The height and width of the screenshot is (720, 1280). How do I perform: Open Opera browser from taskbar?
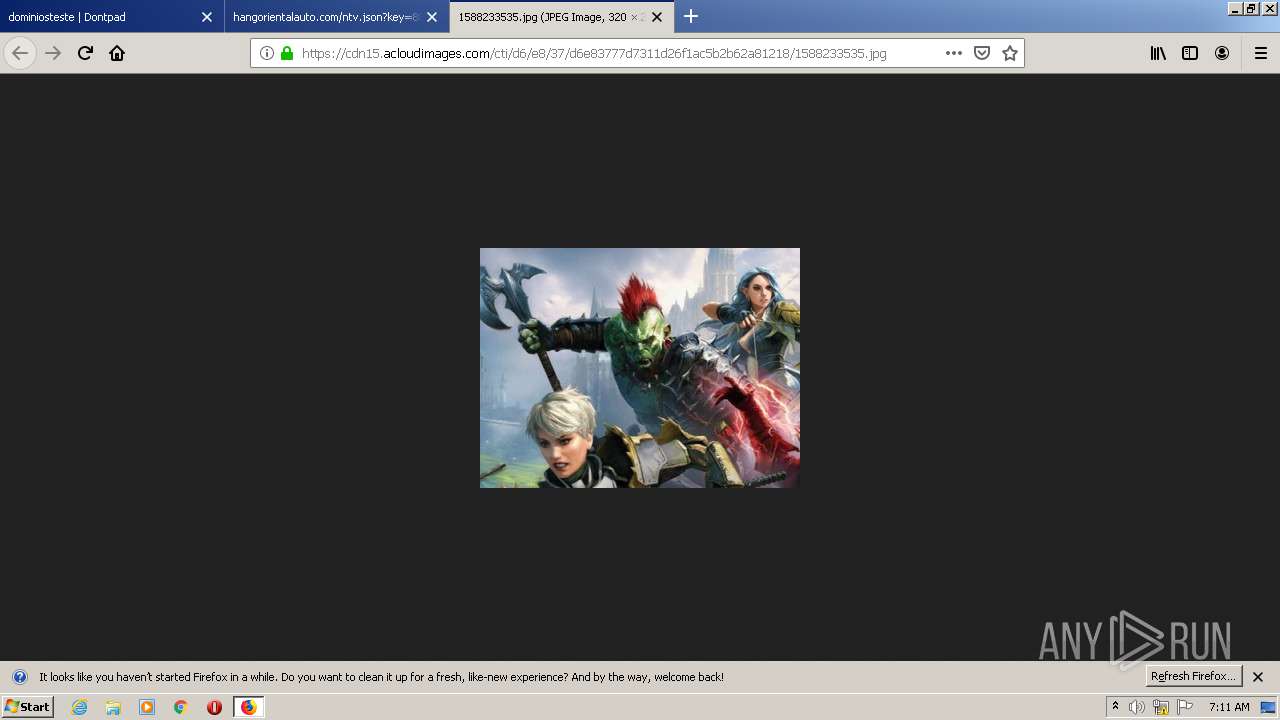point(214,707)
